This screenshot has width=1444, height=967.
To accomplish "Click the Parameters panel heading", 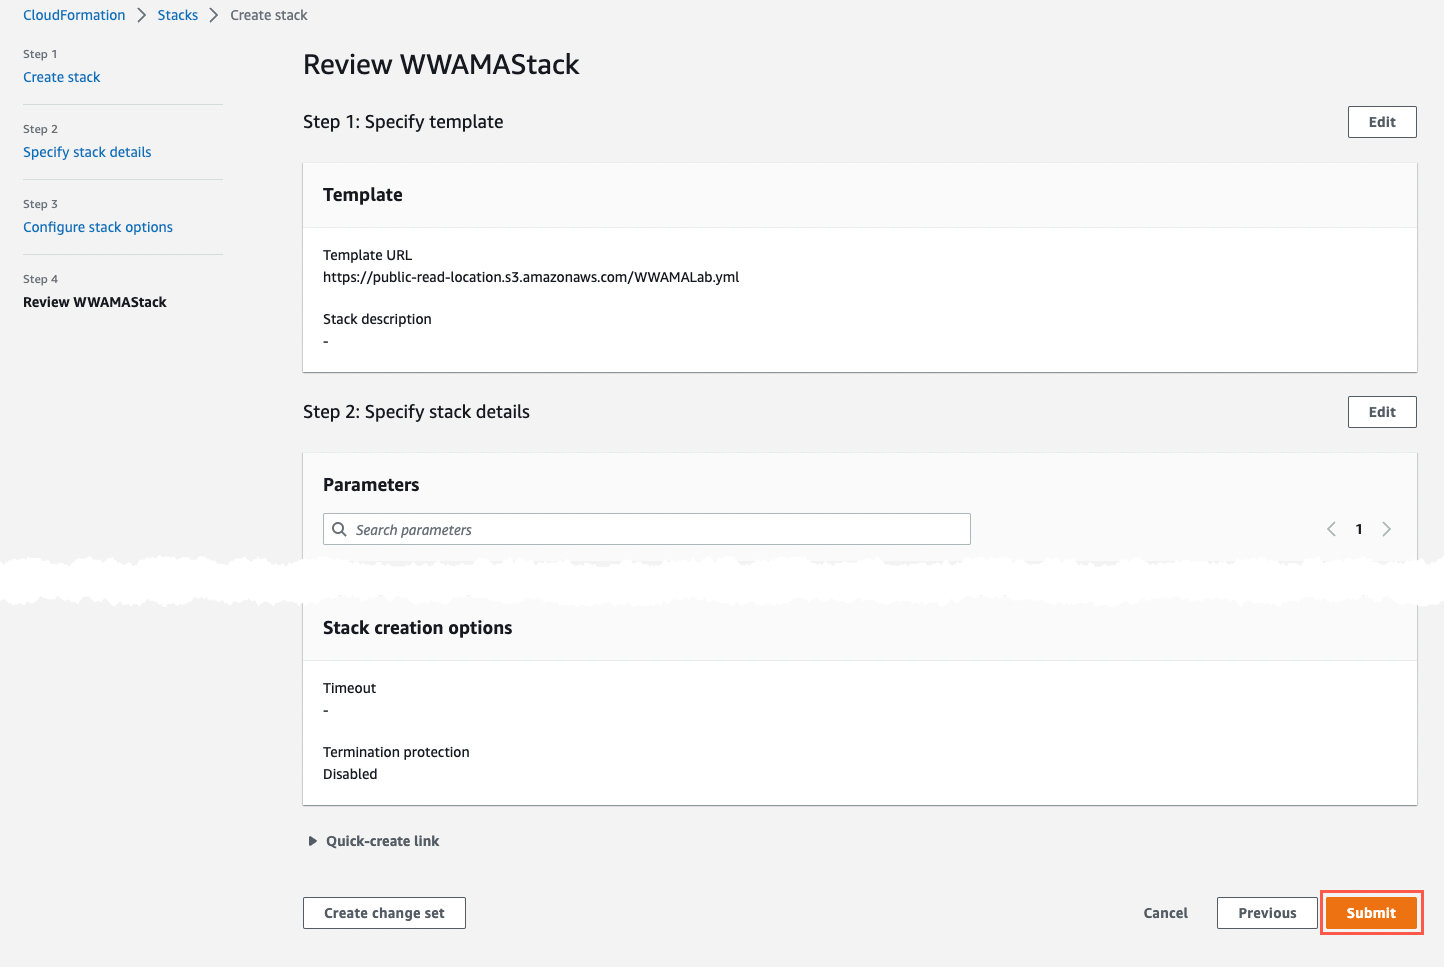I will (371, 485).
